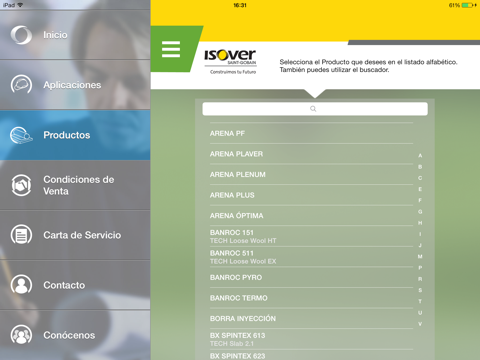This screenshot has height=360, width=480.
Task: Jump to letter M in alphabet index
Action: pyautogui.click(x=420, y=256)
